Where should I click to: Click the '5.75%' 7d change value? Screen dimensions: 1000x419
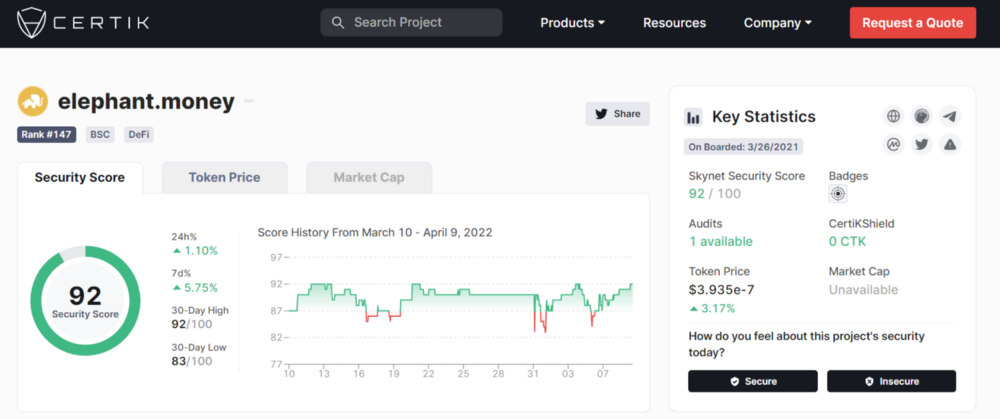201,288
